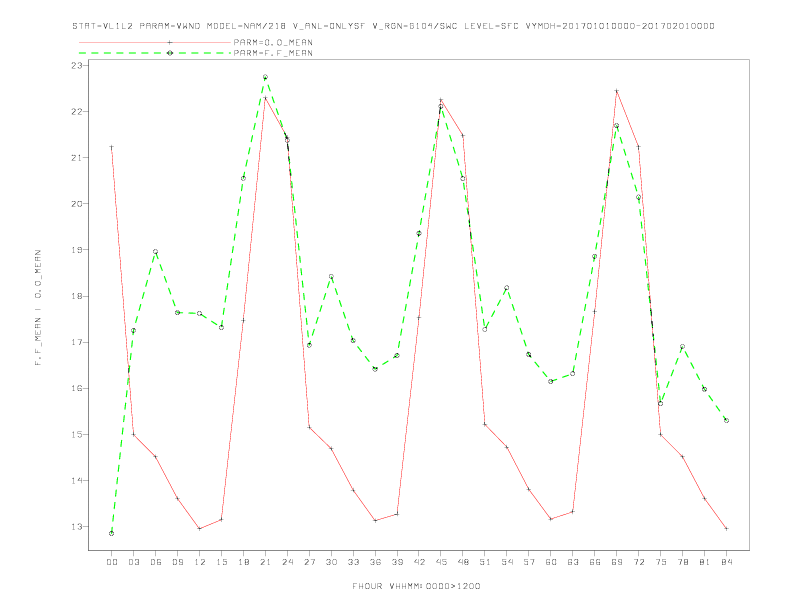Screen dimensions: 792x612
Task: Click the red plus marker at hour 36
Action: pyautogui.click(x=375, y=521)
